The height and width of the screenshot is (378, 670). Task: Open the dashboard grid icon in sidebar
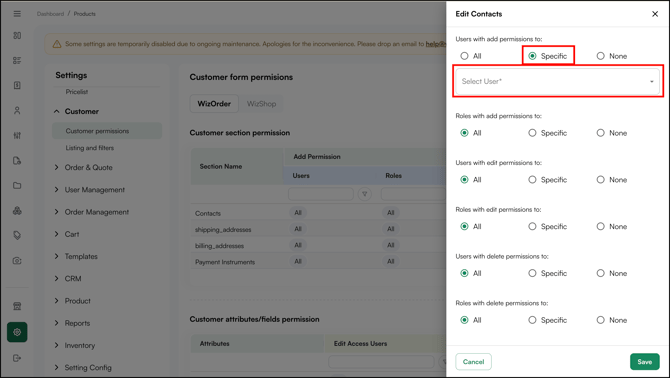[x=17, y=35]
